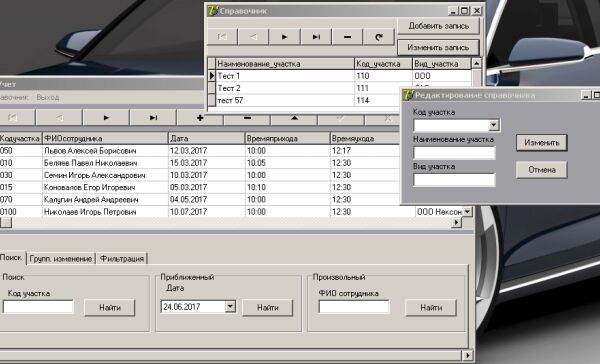Select code 114 cell
Viewport: 600px width, 364px height.
click(377, 100)
